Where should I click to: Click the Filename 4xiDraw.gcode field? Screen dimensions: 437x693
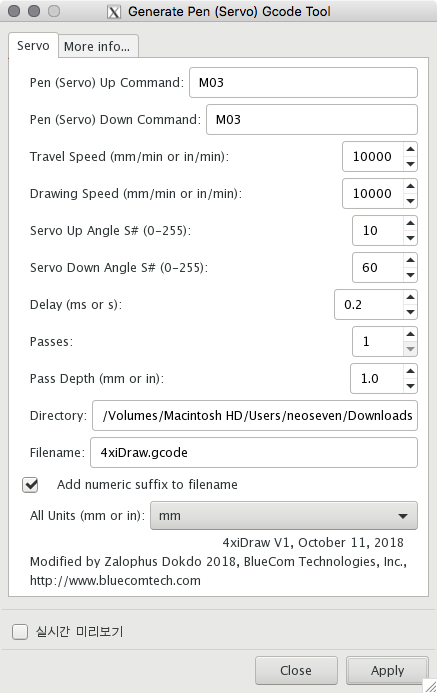pos(254,453)
